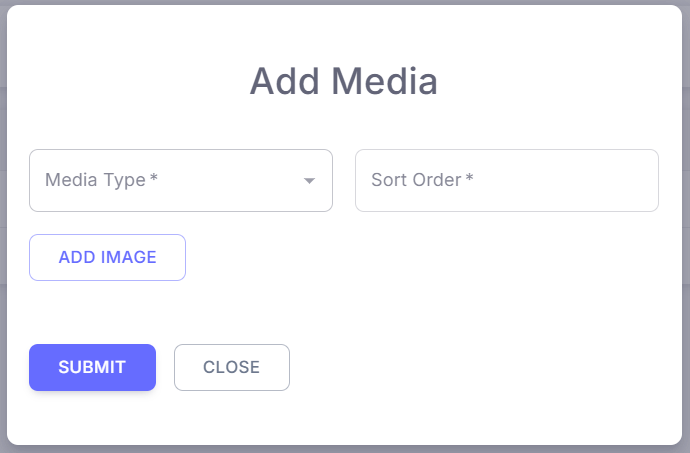Click the required asterisk beside Sort Order

pos(469,180)
